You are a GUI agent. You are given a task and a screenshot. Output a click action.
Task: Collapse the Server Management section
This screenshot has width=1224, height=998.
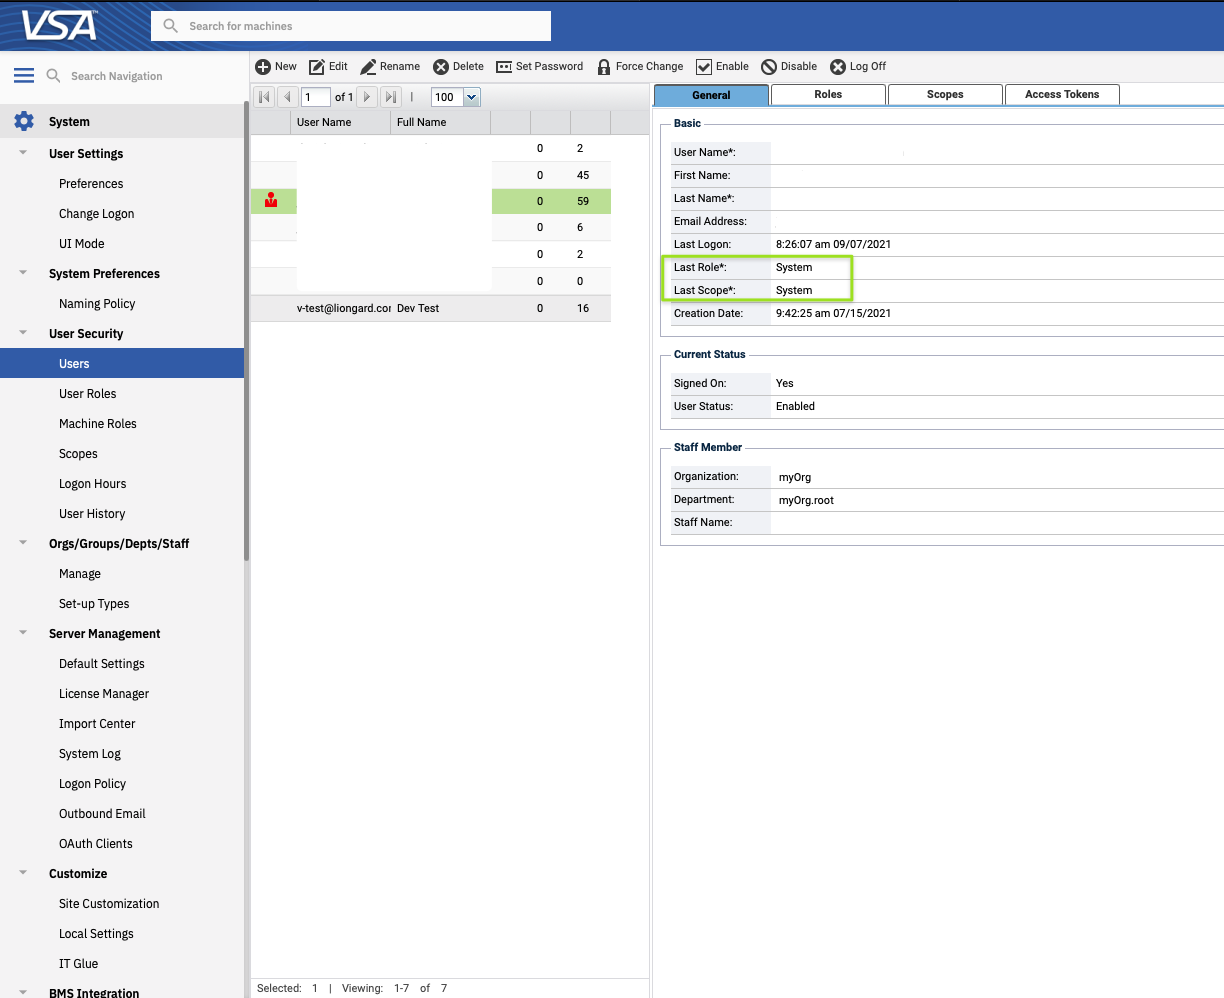[x=23, y=633]
